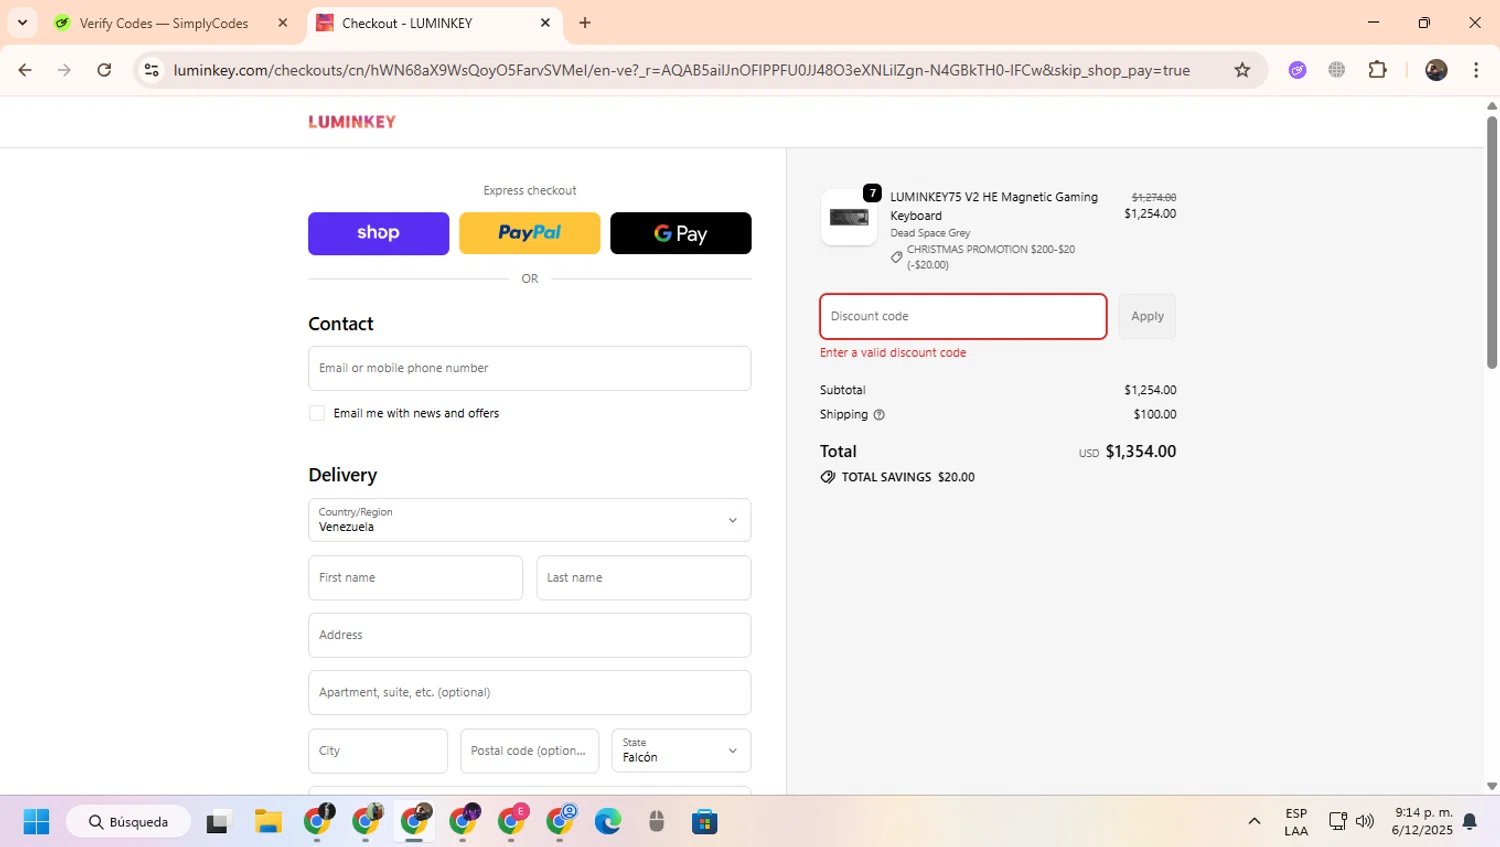
Task: Open Microsoft Edge from taskbar
Action: click(608, 822)
